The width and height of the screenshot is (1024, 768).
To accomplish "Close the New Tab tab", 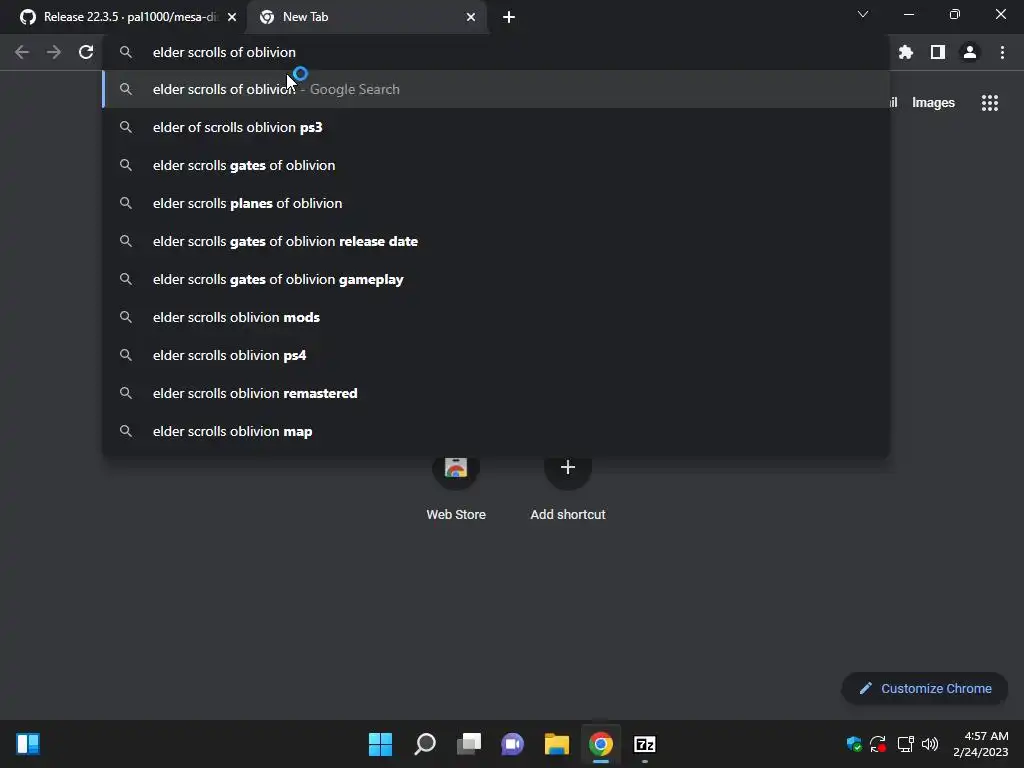I will click(471, 17).
